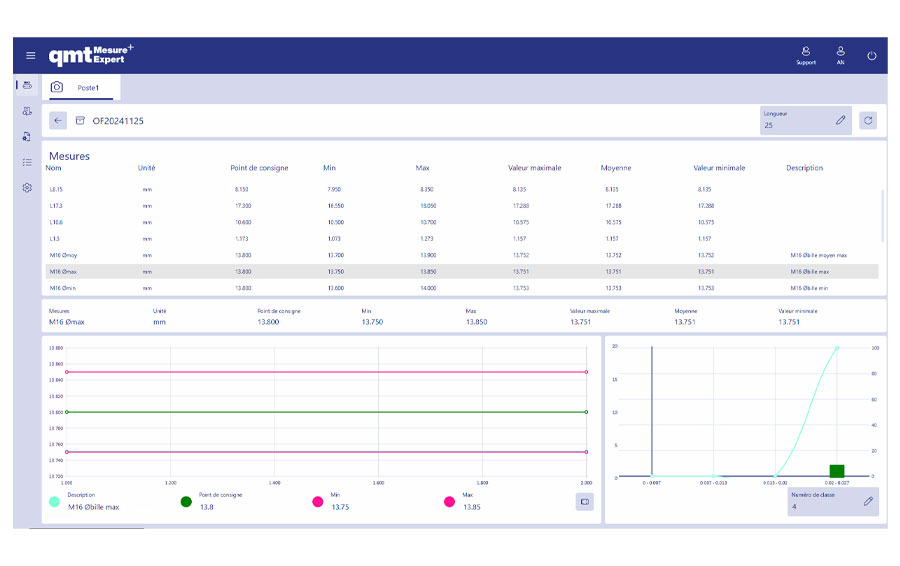The height and width of the screenshot is (566, 900).
Task: Toggle the pink Min legend marker
Action: tap(318, 501)
